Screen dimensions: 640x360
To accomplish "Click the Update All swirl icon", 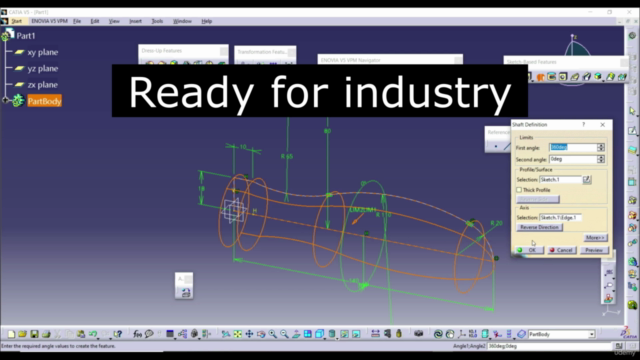I will [438, 334].
